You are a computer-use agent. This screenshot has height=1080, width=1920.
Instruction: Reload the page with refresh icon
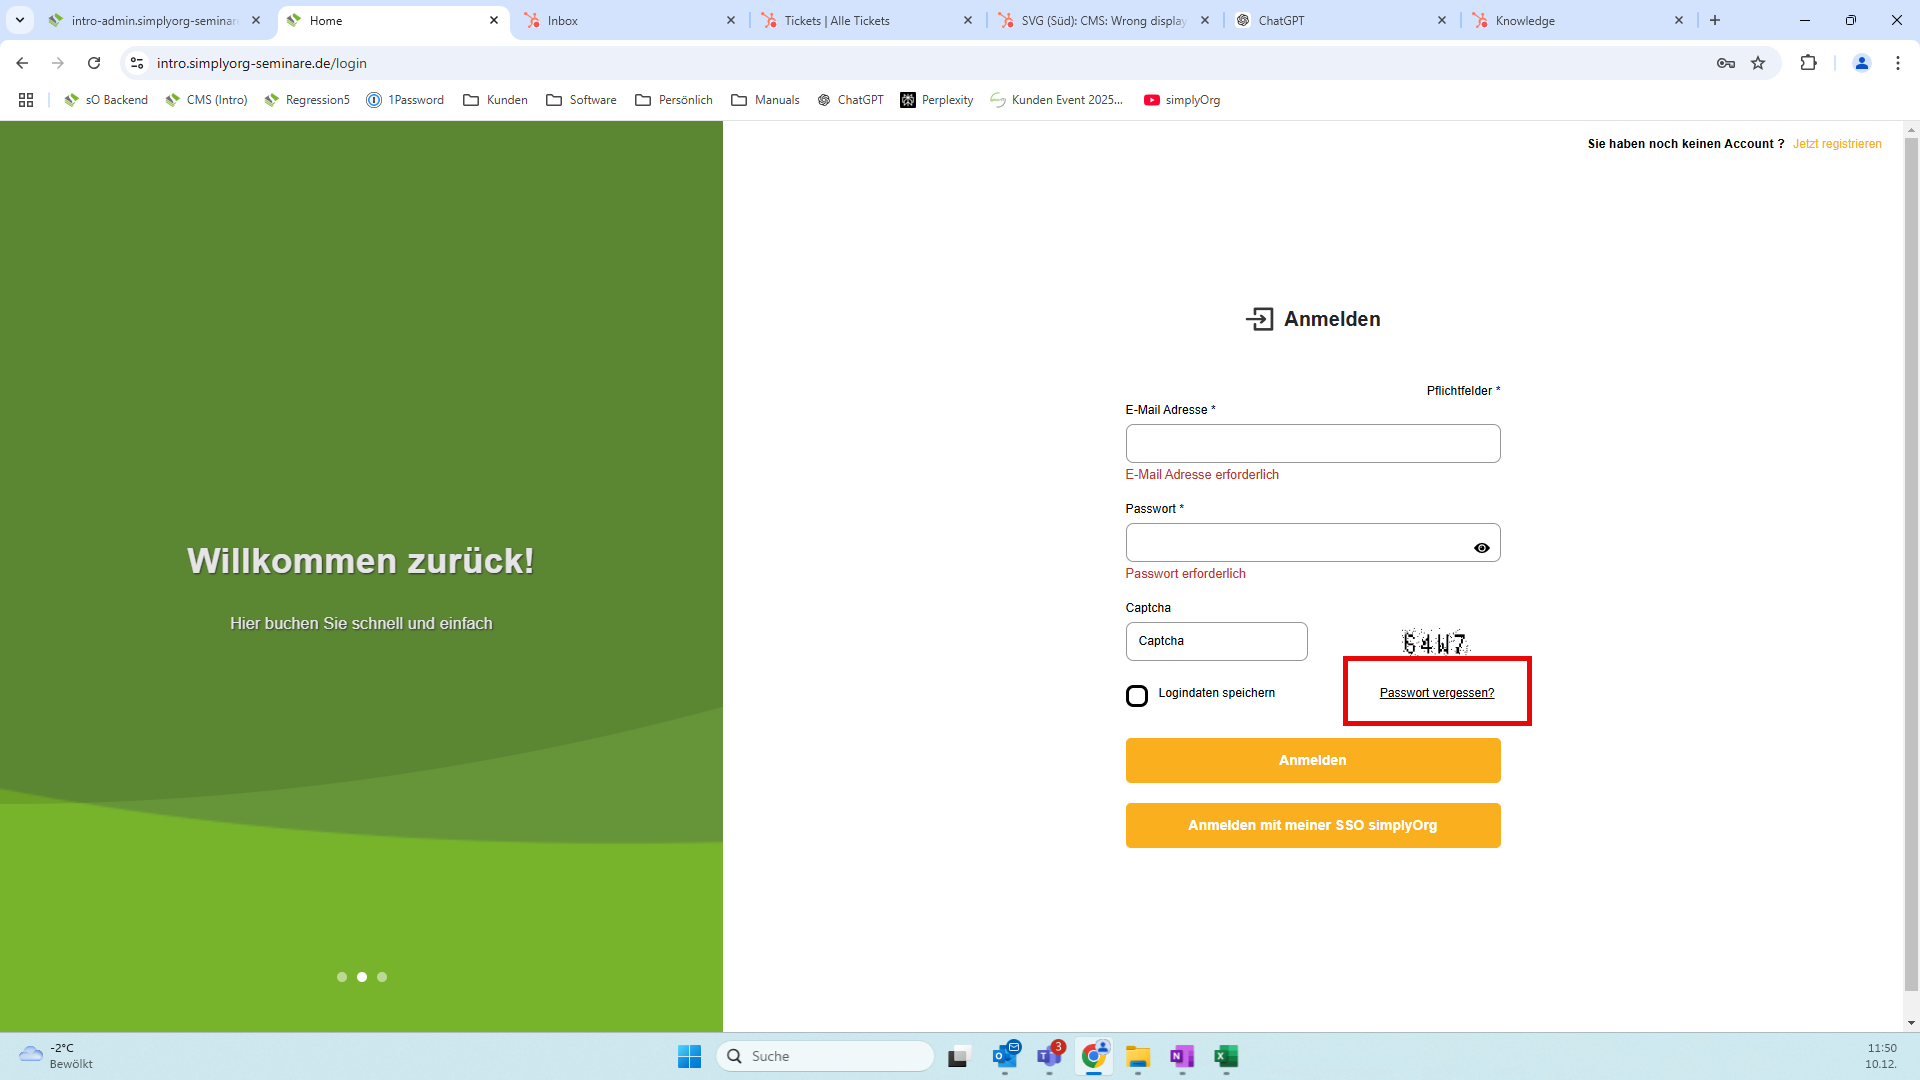pos(94,63)
